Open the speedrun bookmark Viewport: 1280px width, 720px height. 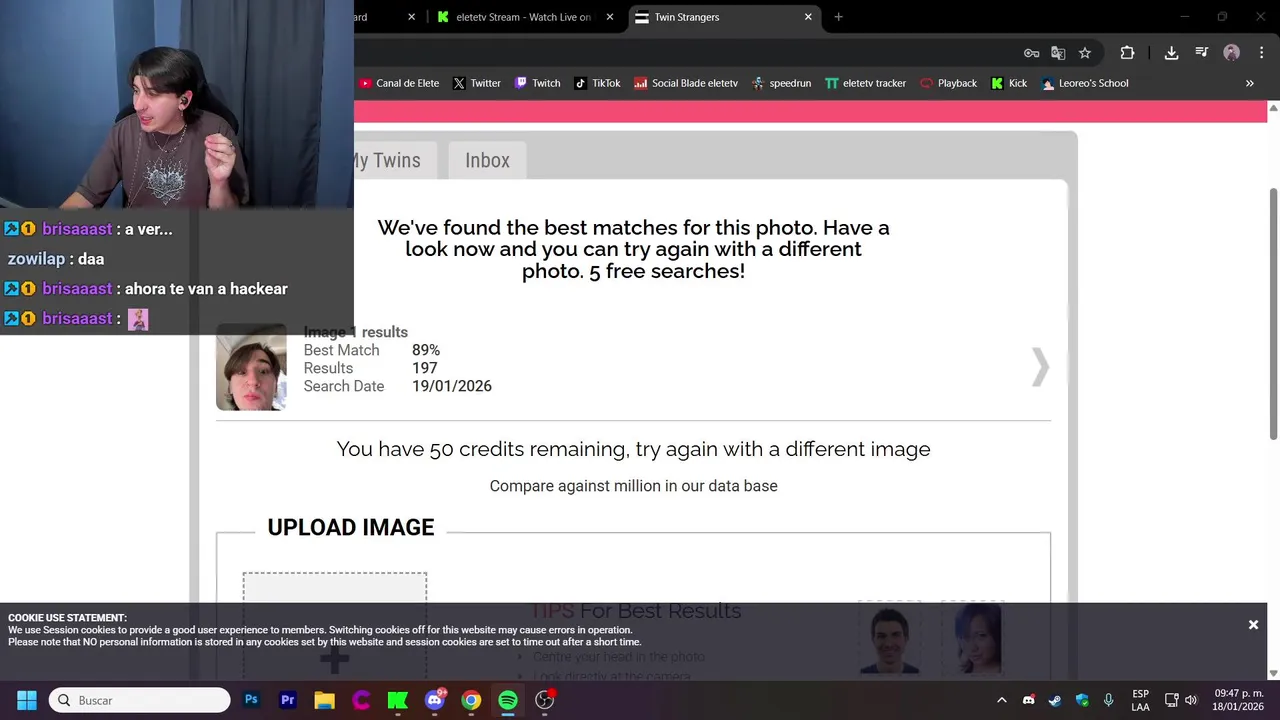(781, 83)
